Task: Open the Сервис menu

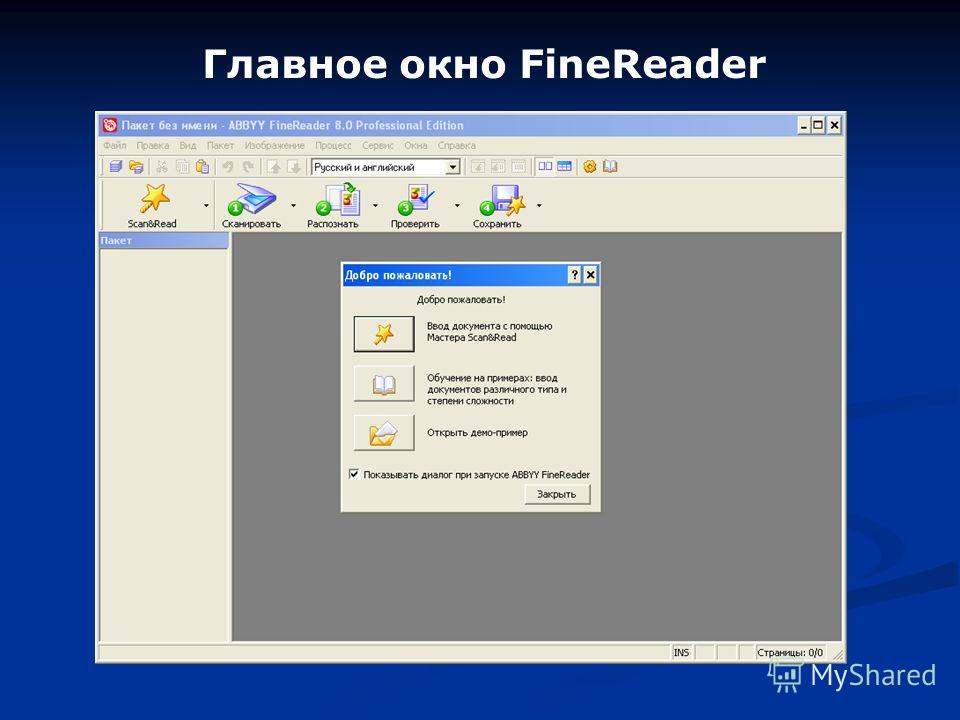Action: [378, 146]
